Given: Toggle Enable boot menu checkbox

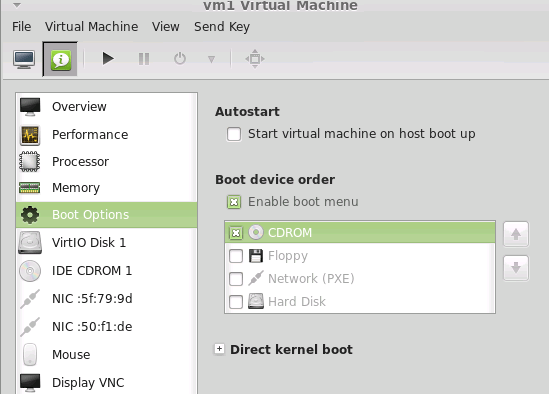Looking at the screenshot, I should pos(234,202).
